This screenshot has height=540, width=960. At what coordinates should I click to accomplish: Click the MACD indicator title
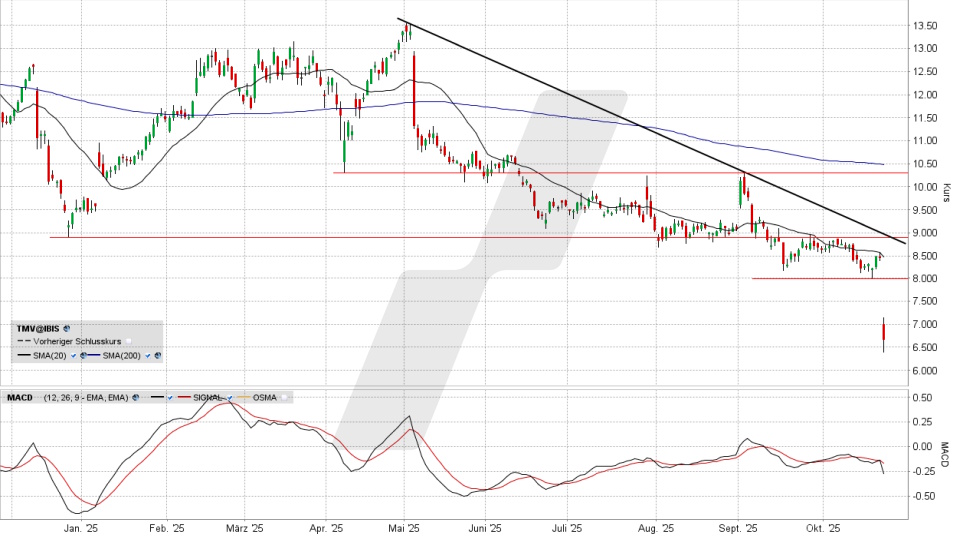pos(20,397)
